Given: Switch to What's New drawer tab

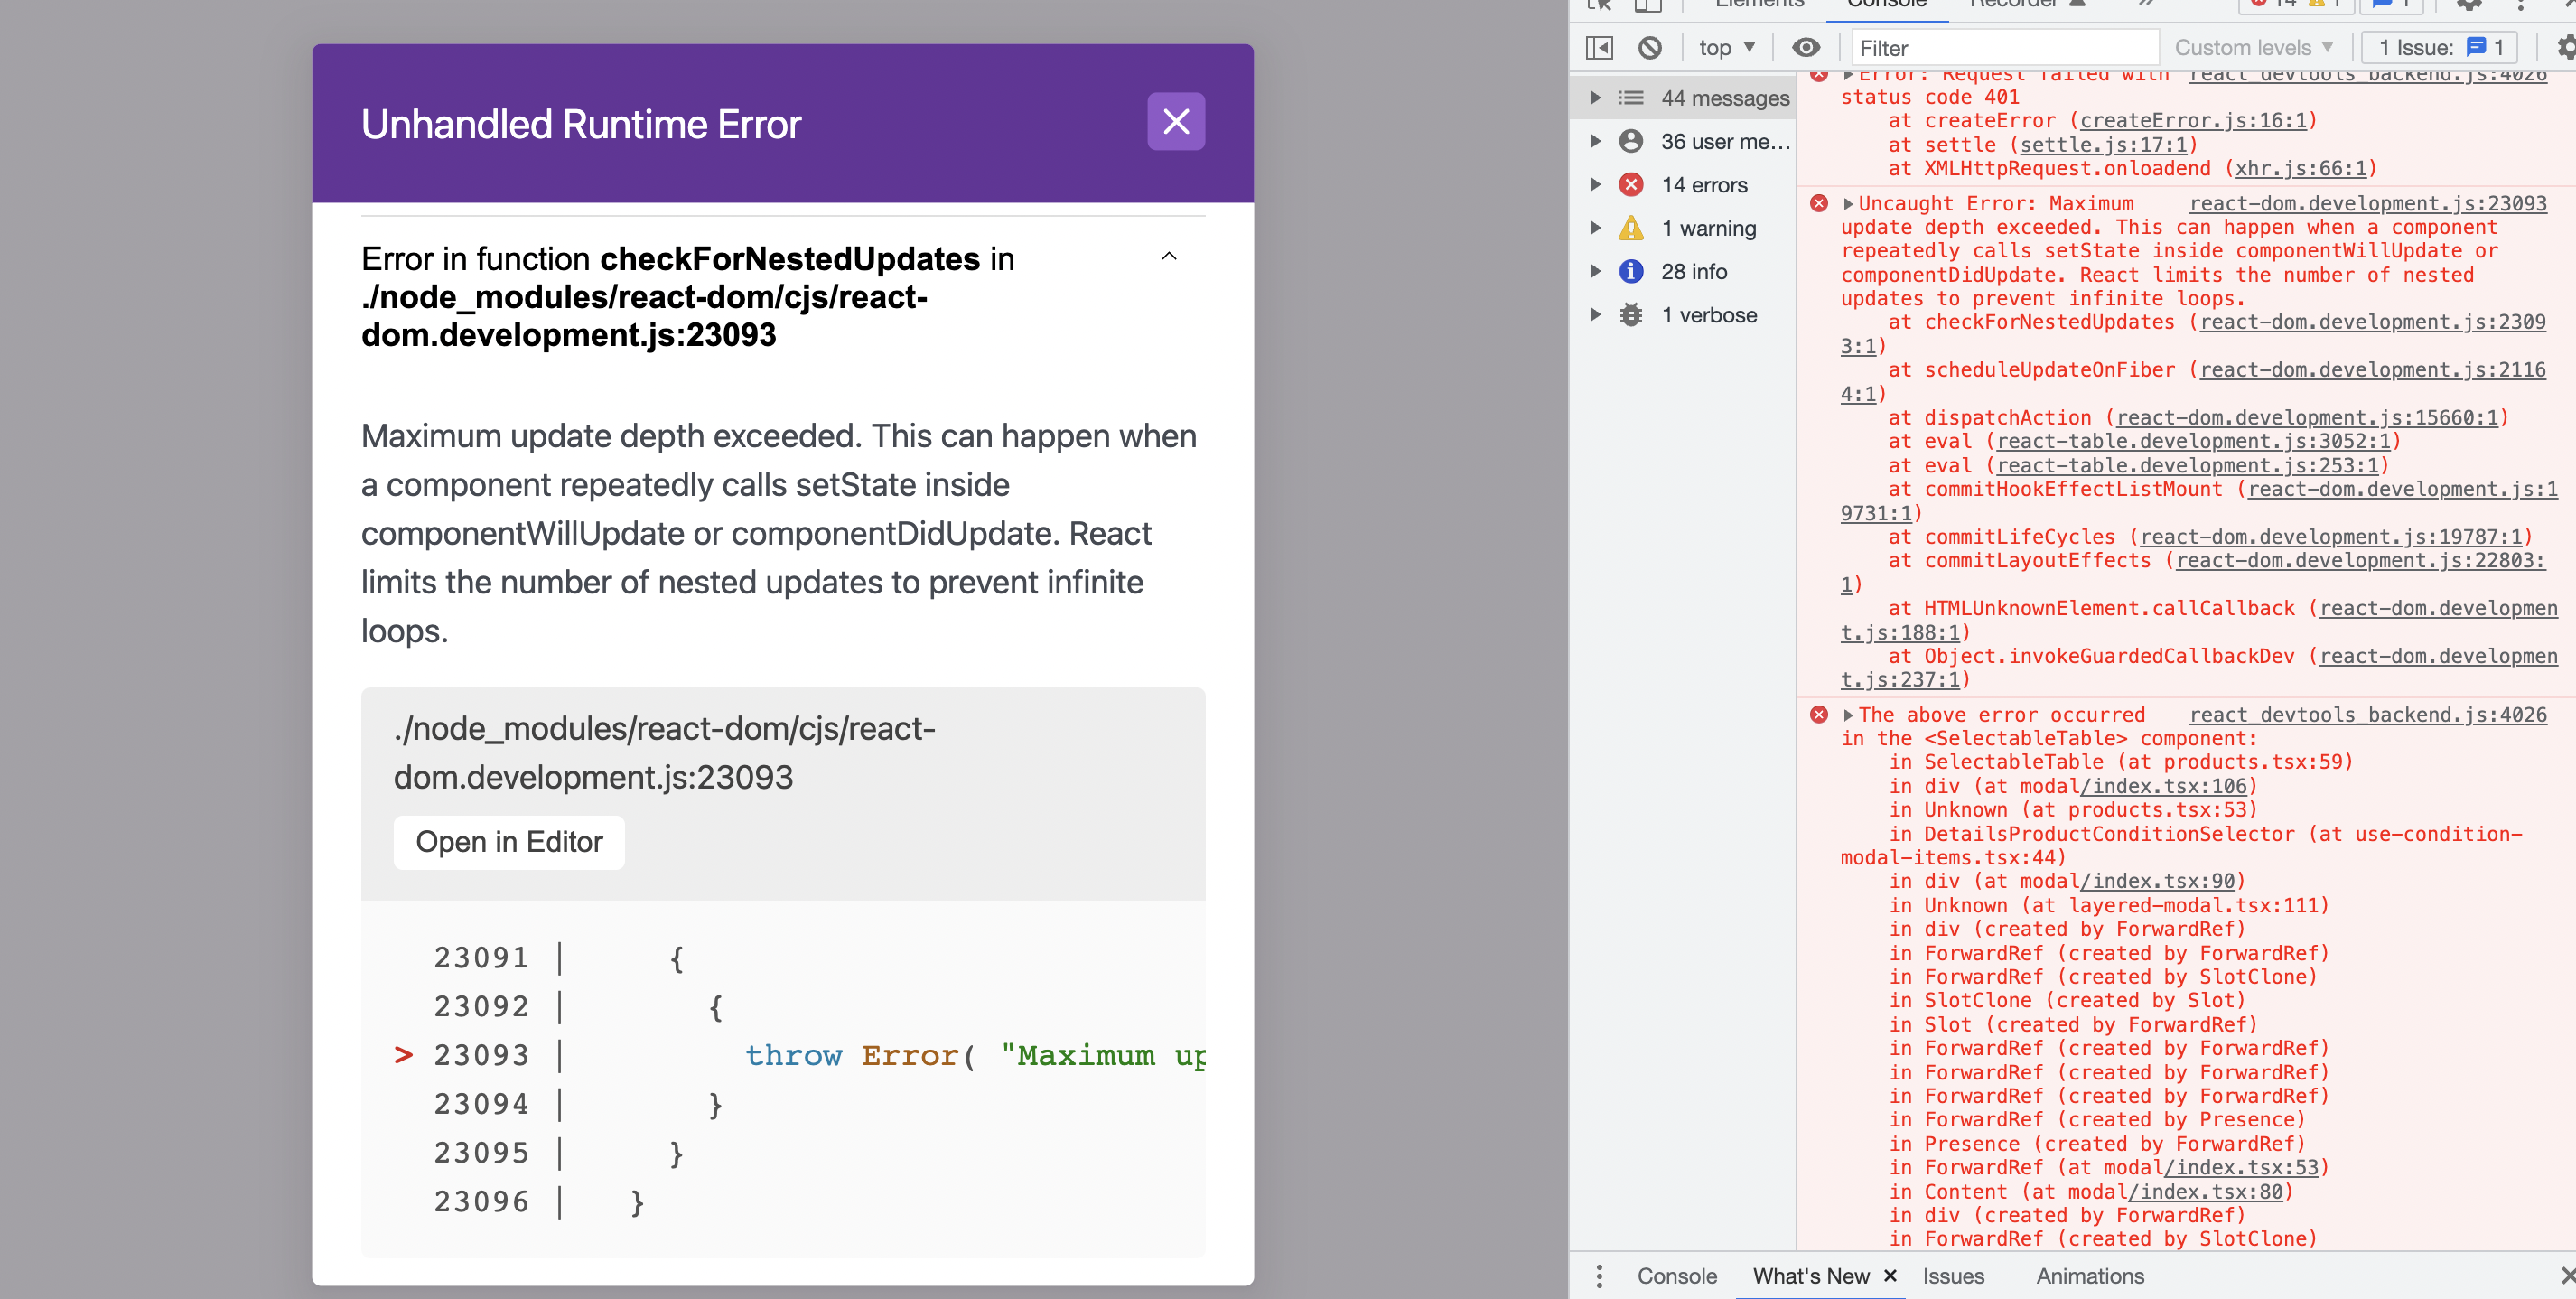Looking at the screenshot, I should [x=1810, y=1276].
